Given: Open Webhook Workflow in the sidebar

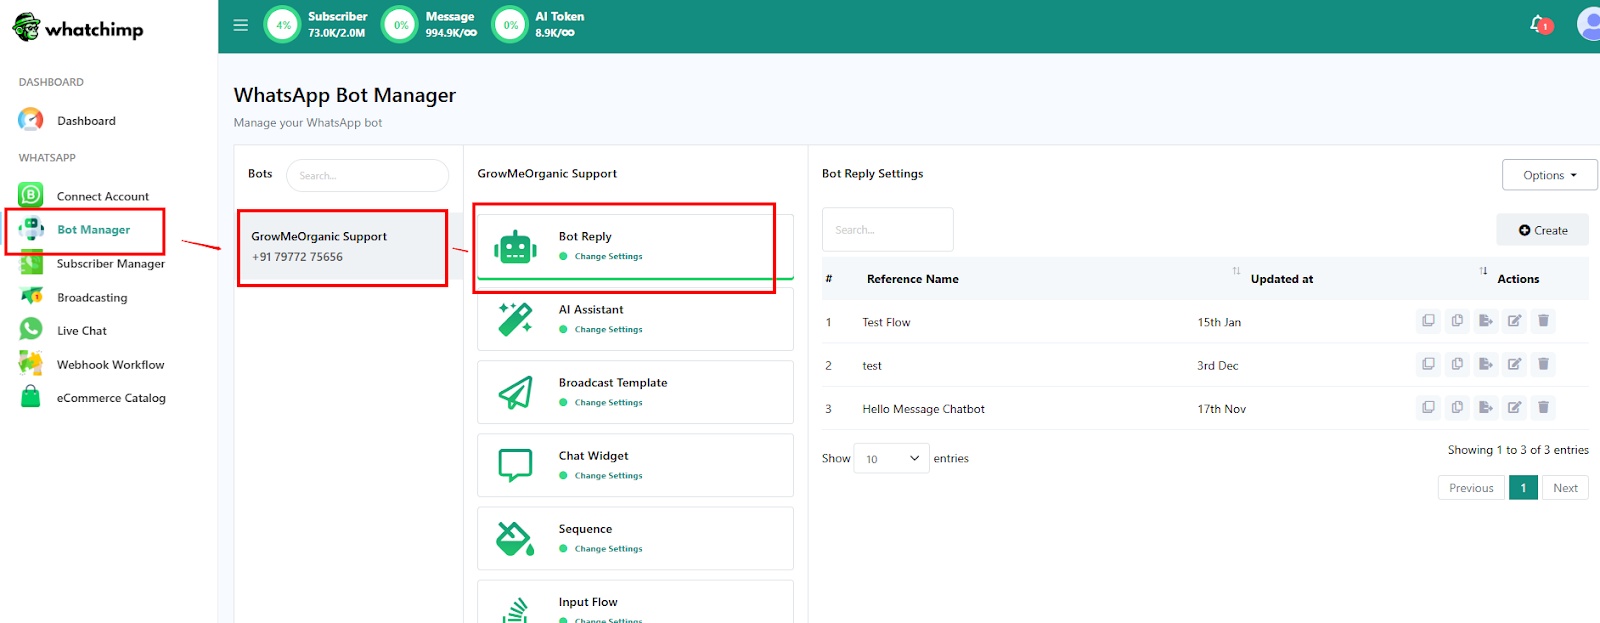Looking at the screenshot, I should pyautogui.click(x=110, y=365).
